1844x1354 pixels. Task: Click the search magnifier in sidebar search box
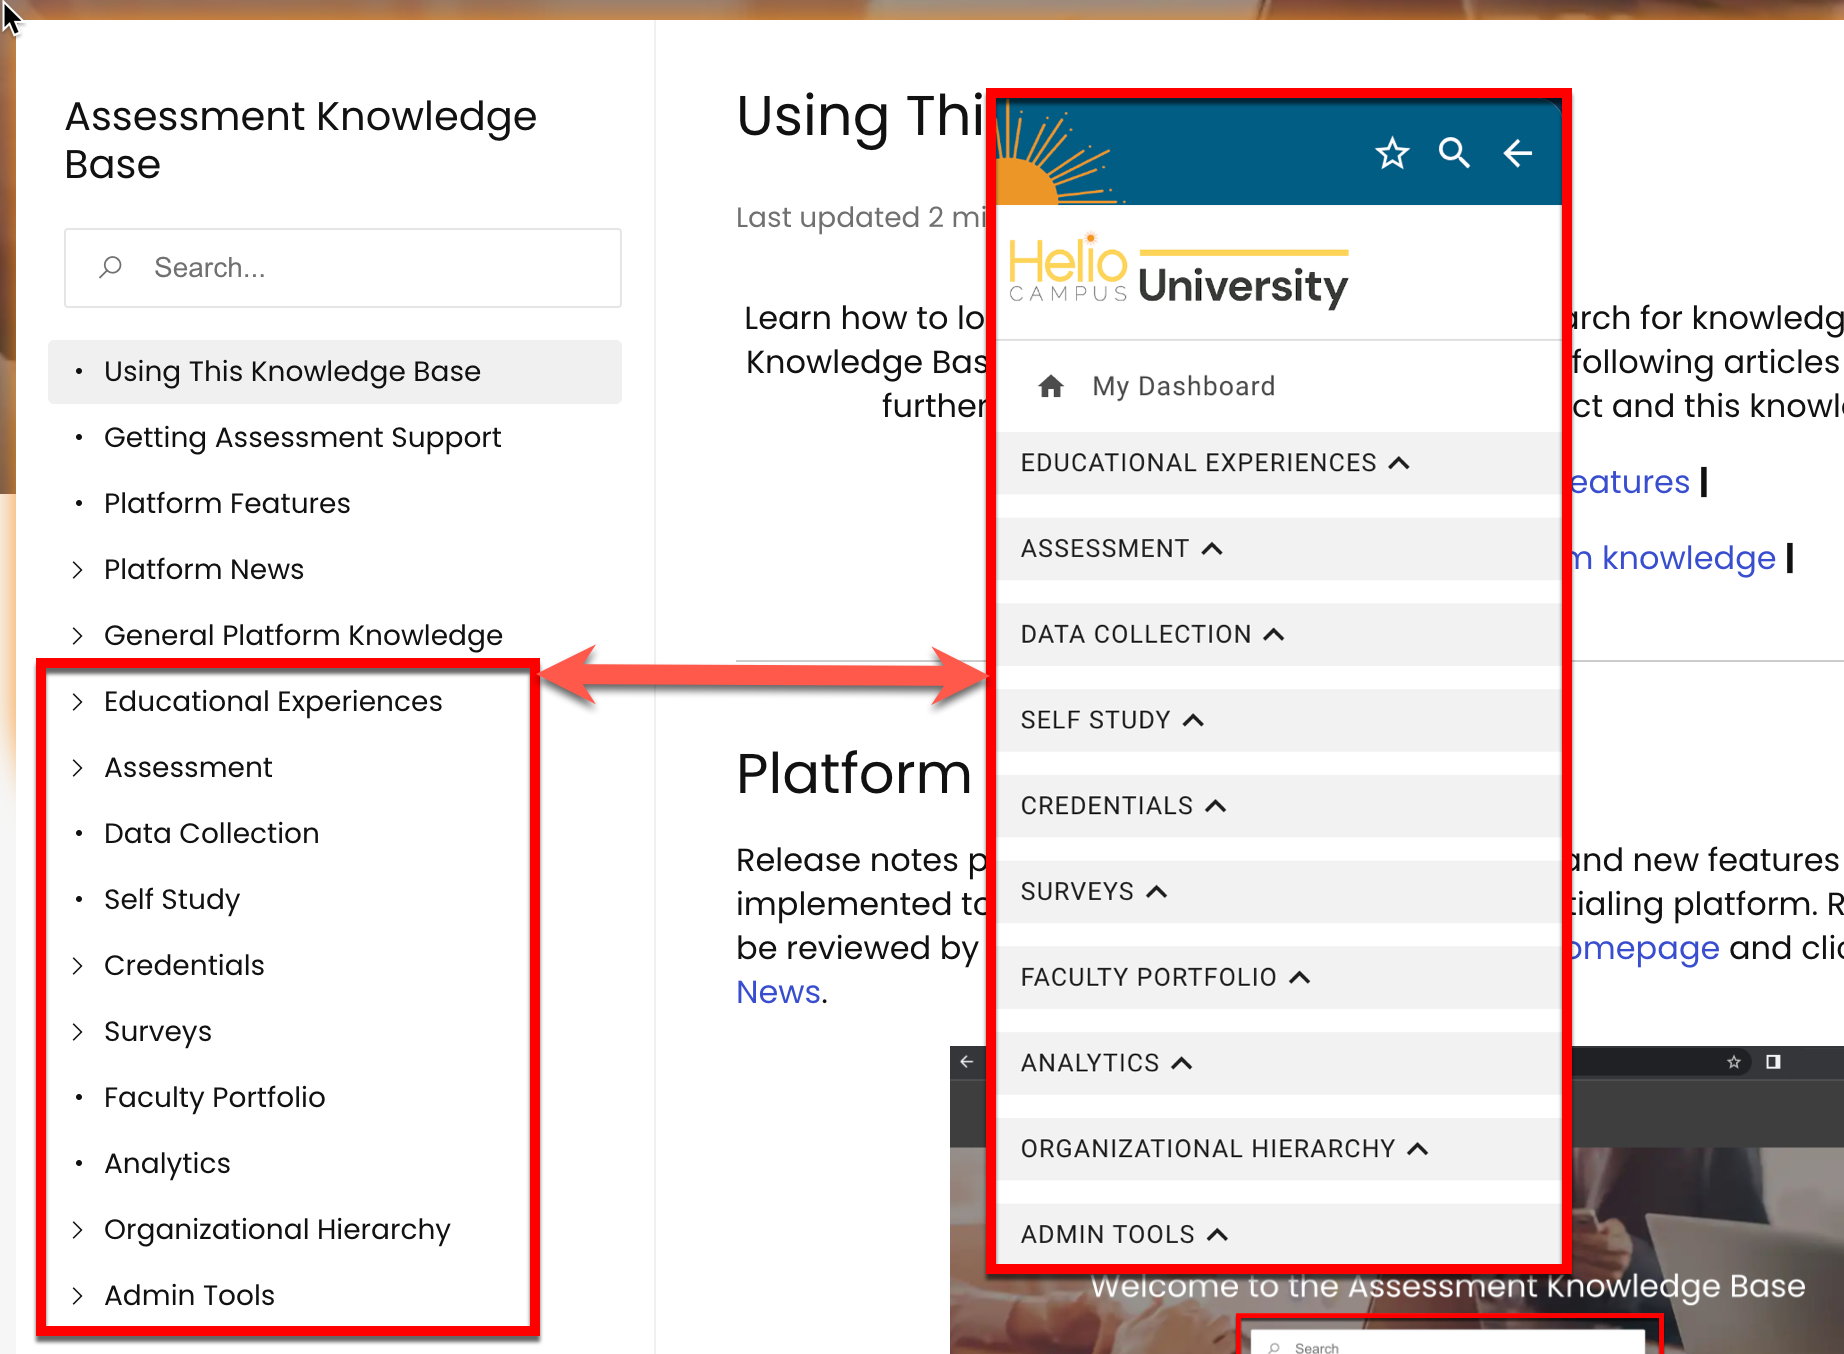coord(111,267)
